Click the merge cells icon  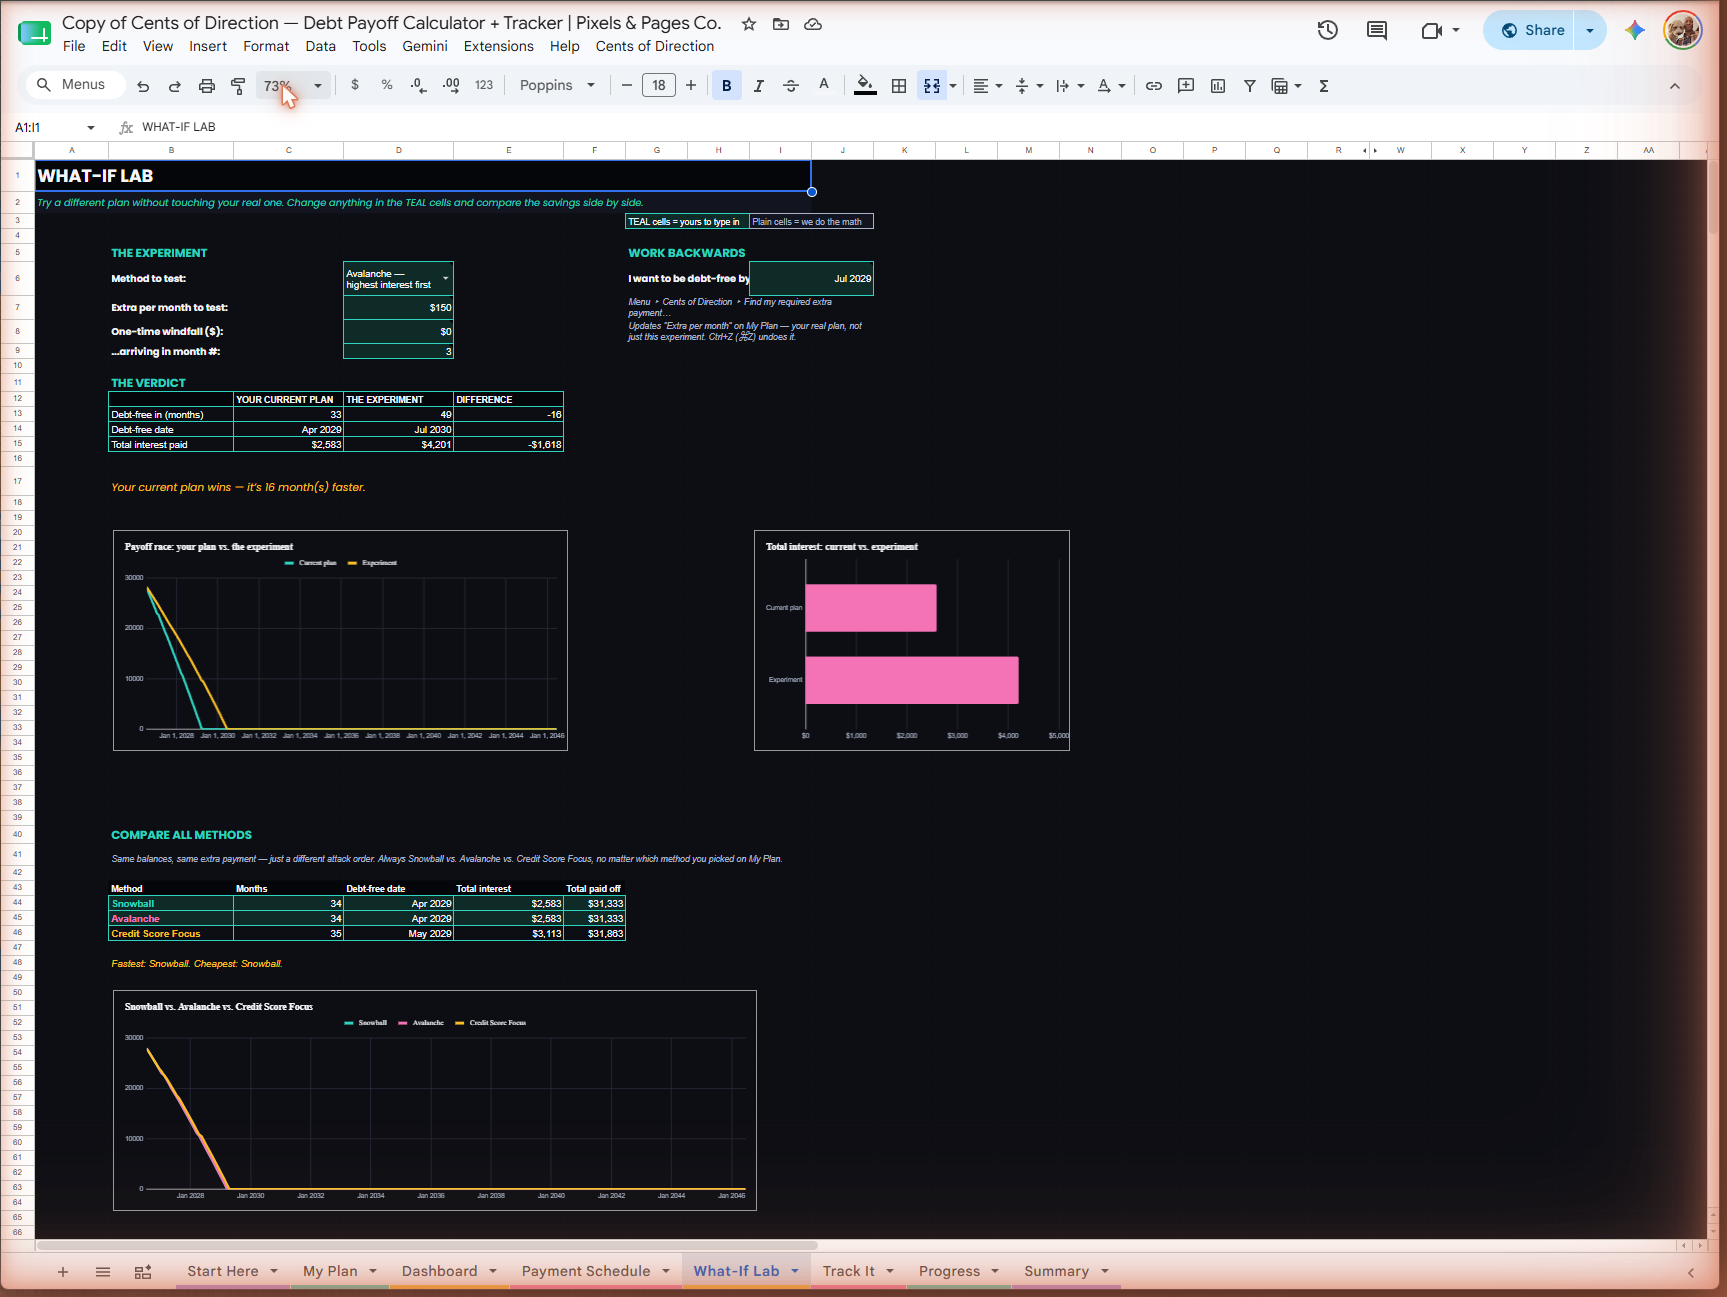pos(932,86)
